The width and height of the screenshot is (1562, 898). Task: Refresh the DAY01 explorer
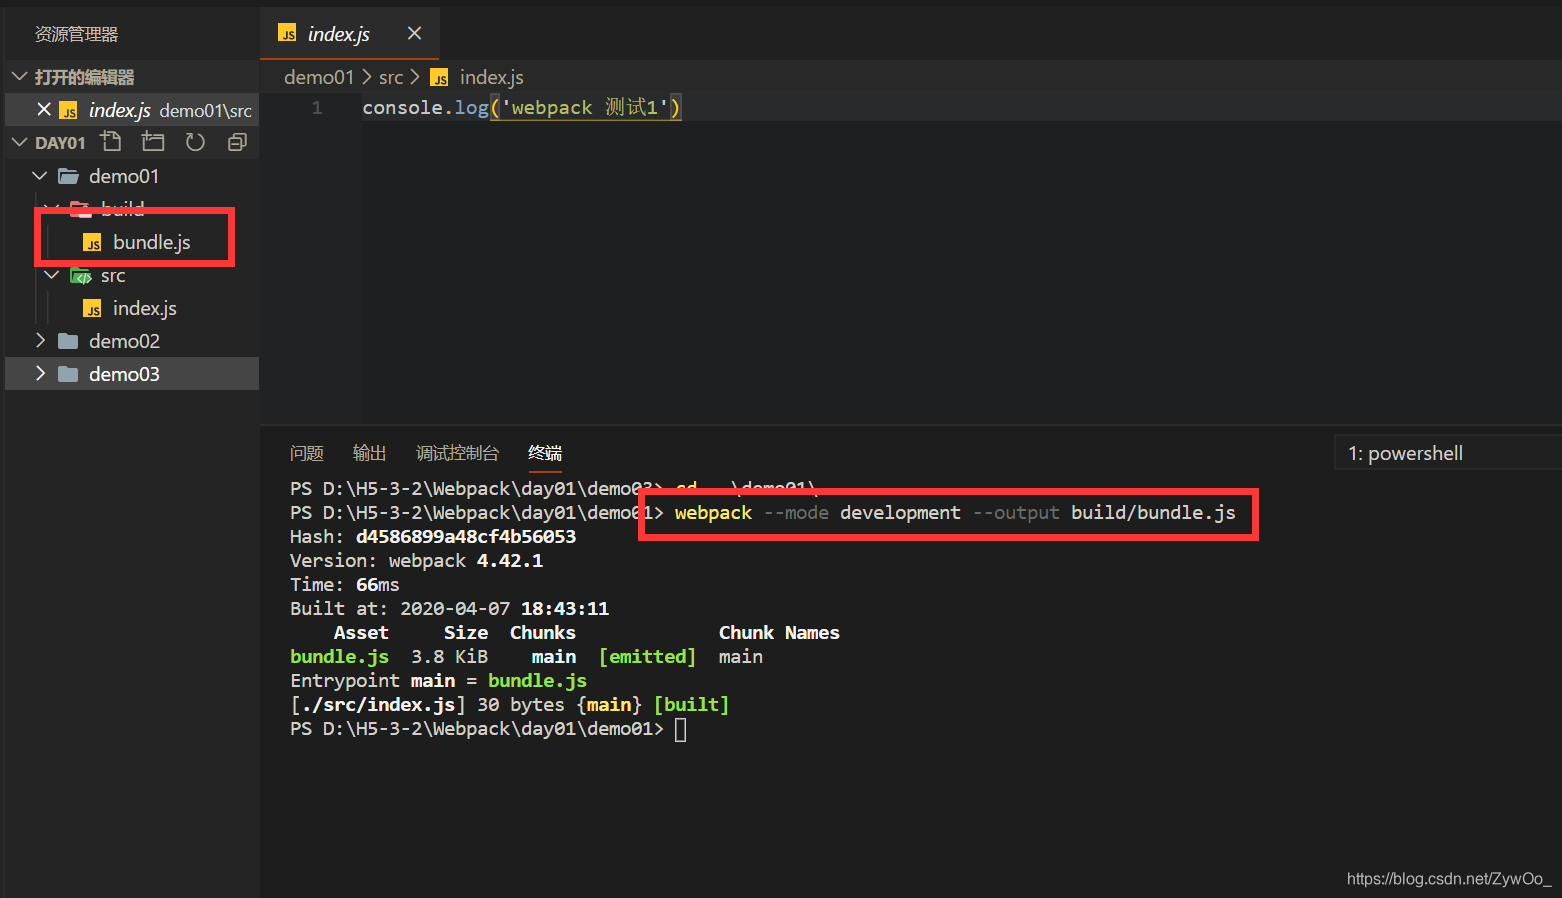(x=195, y=142)
